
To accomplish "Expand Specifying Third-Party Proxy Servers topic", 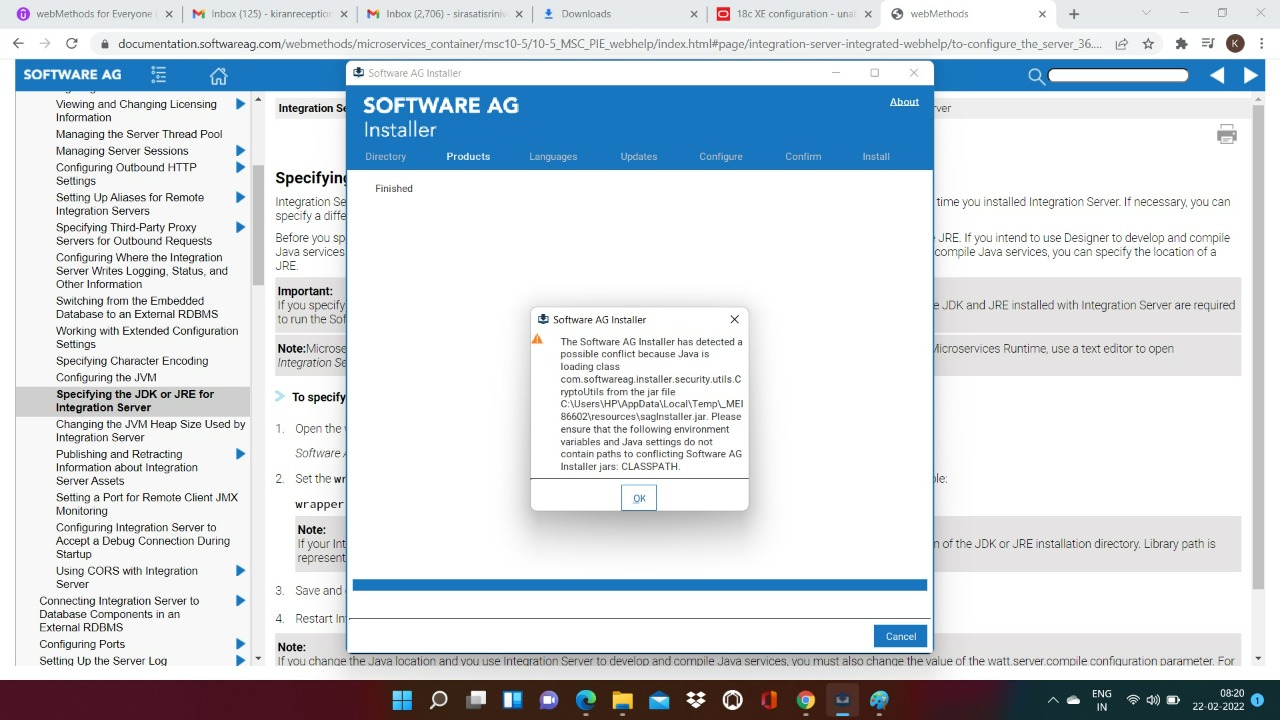I will pyautogui.click(x=240, y=227).
